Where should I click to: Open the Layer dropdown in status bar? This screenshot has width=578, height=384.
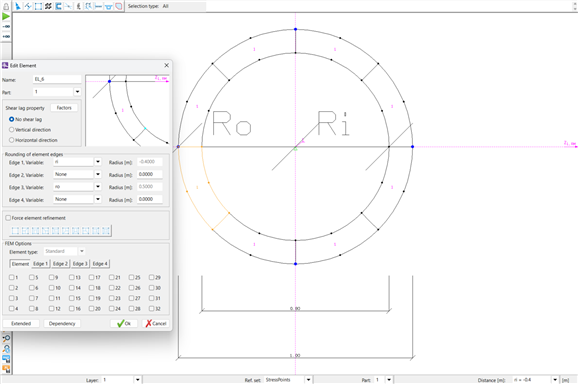pyautogui.click(x=137, y=380)
